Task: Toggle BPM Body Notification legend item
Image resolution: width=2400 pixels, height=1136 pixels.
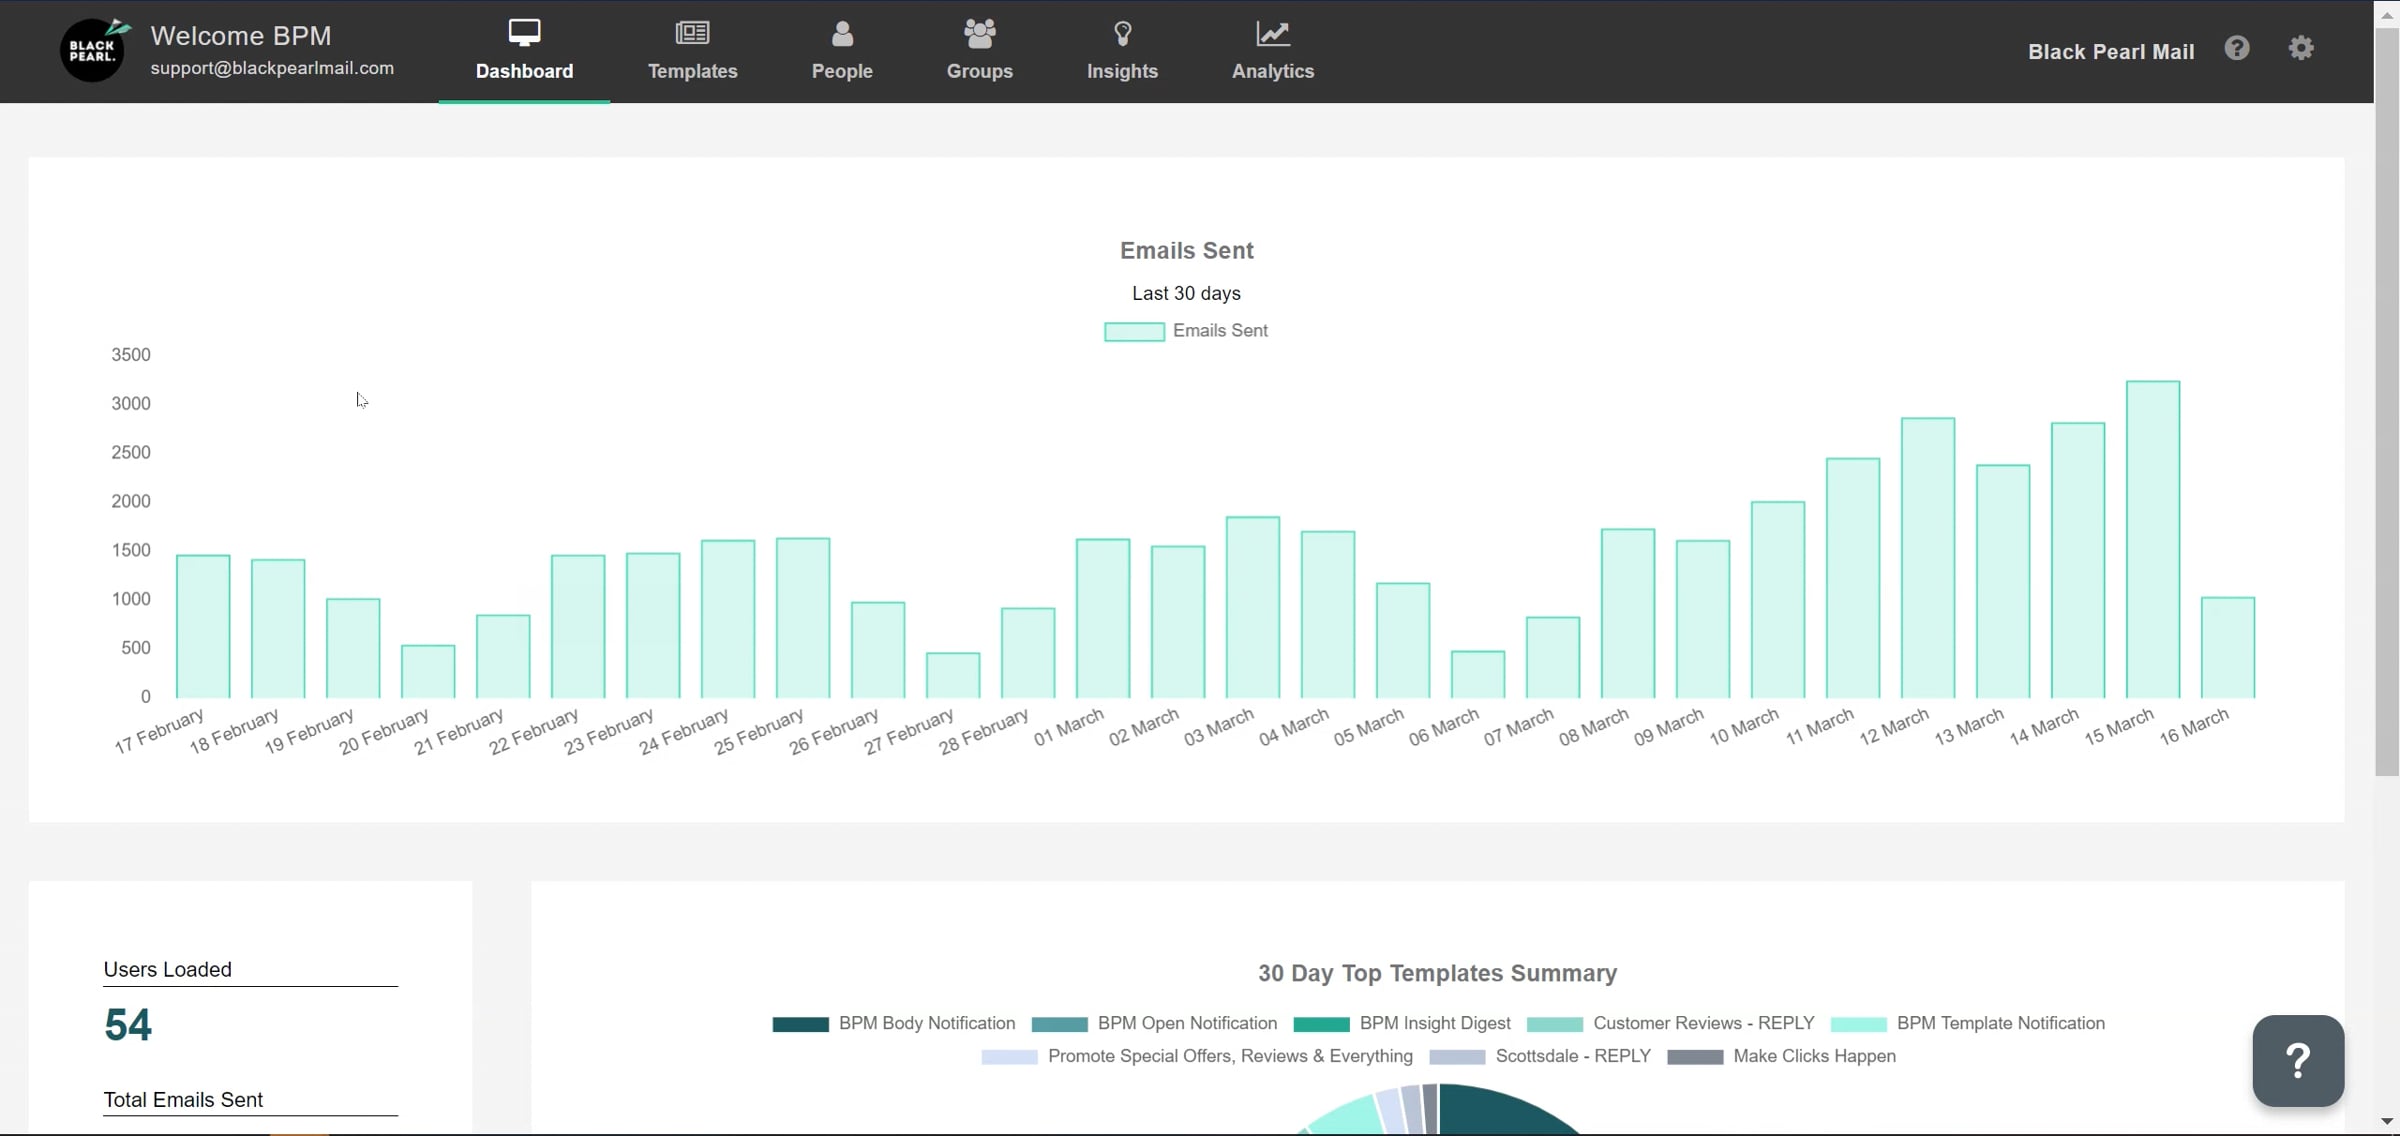Action: point(894,1023)
